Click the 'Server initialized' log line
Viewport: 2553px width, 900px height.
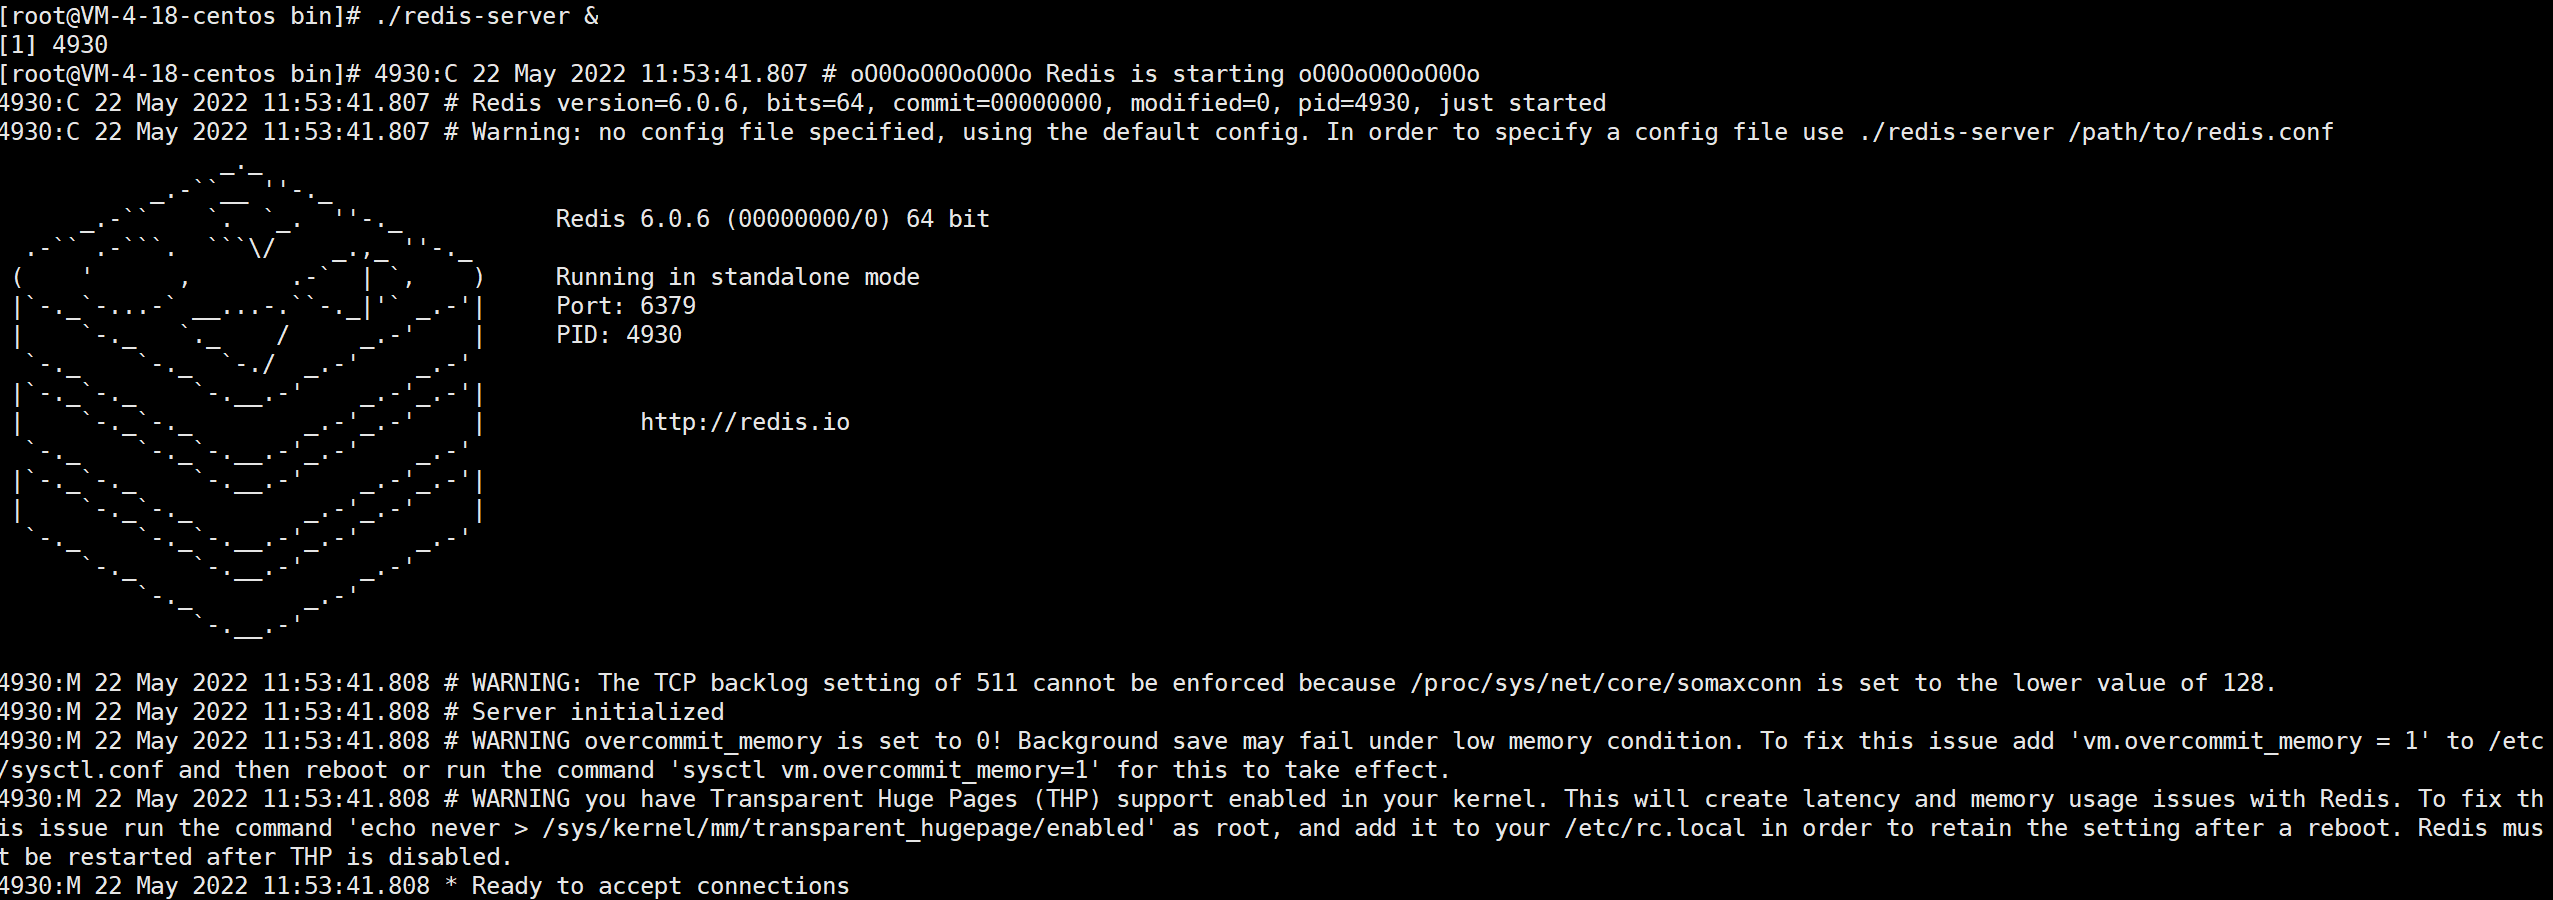click(362, 712)
